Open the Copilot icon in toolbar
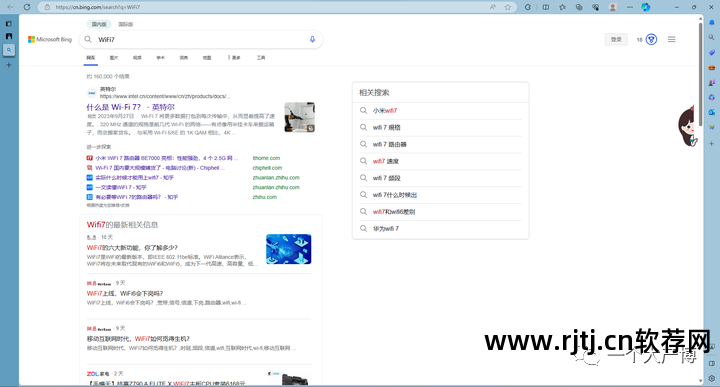Viewport: 720px width, 387px height. pyautogui.click(x=646, y=7)
